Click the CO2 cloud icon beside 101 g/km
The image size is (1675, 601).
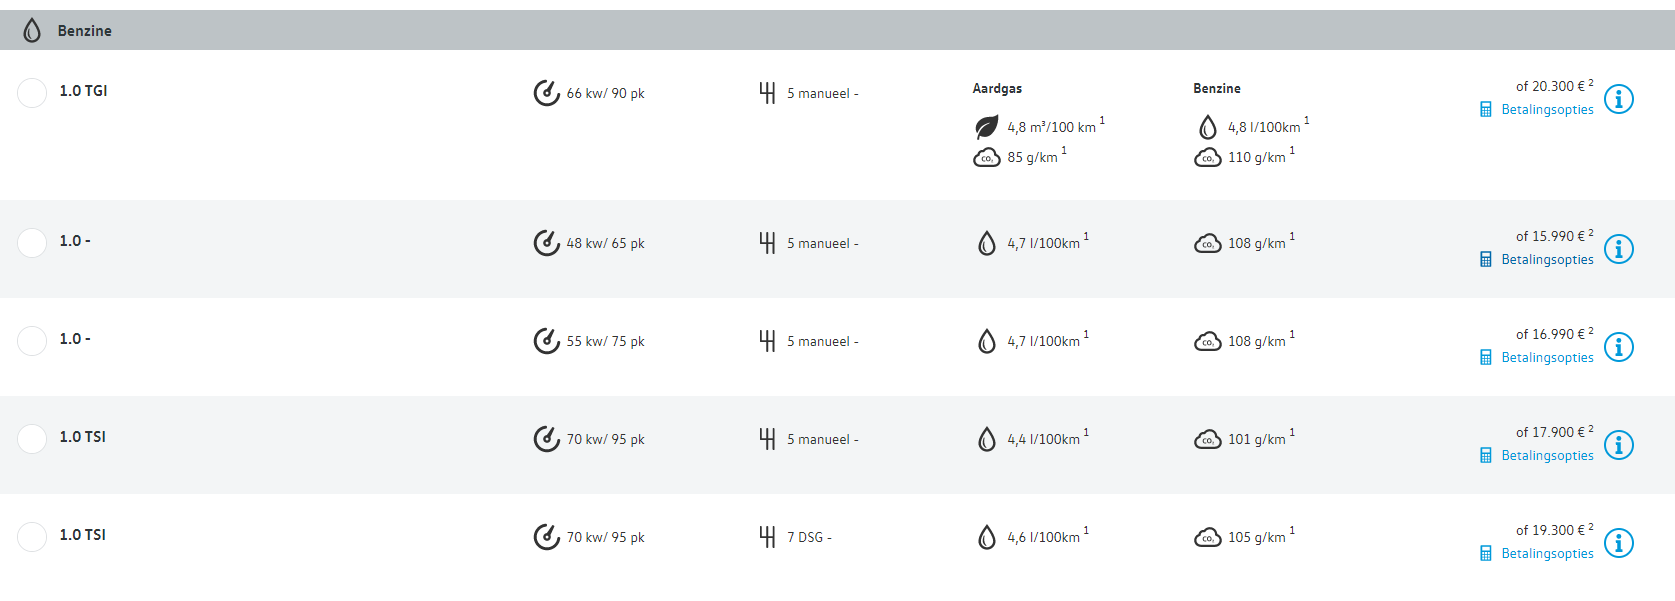click(x=1207, y=439)
